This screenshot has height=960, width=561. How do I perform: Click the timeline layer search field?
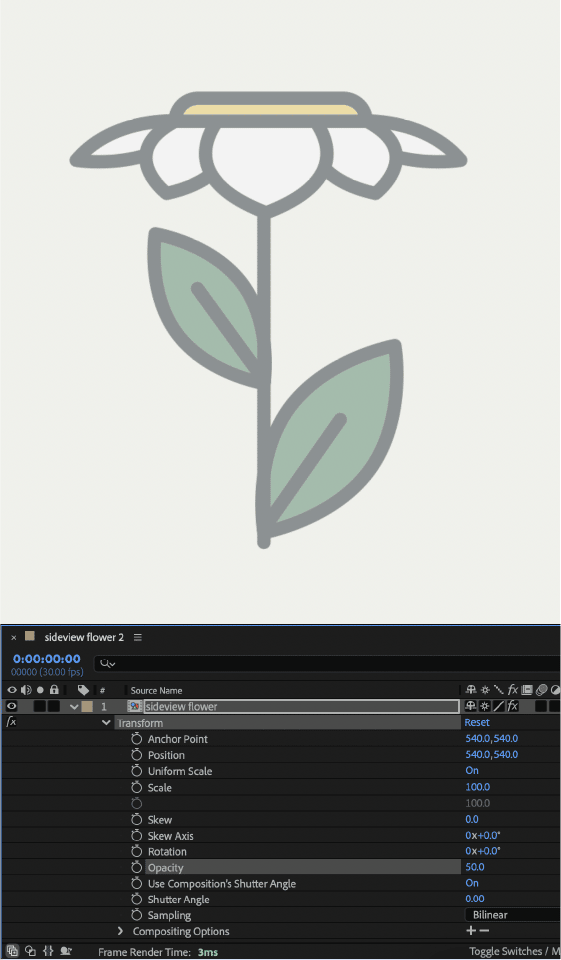pyautogui.click(x=327, y=664)
